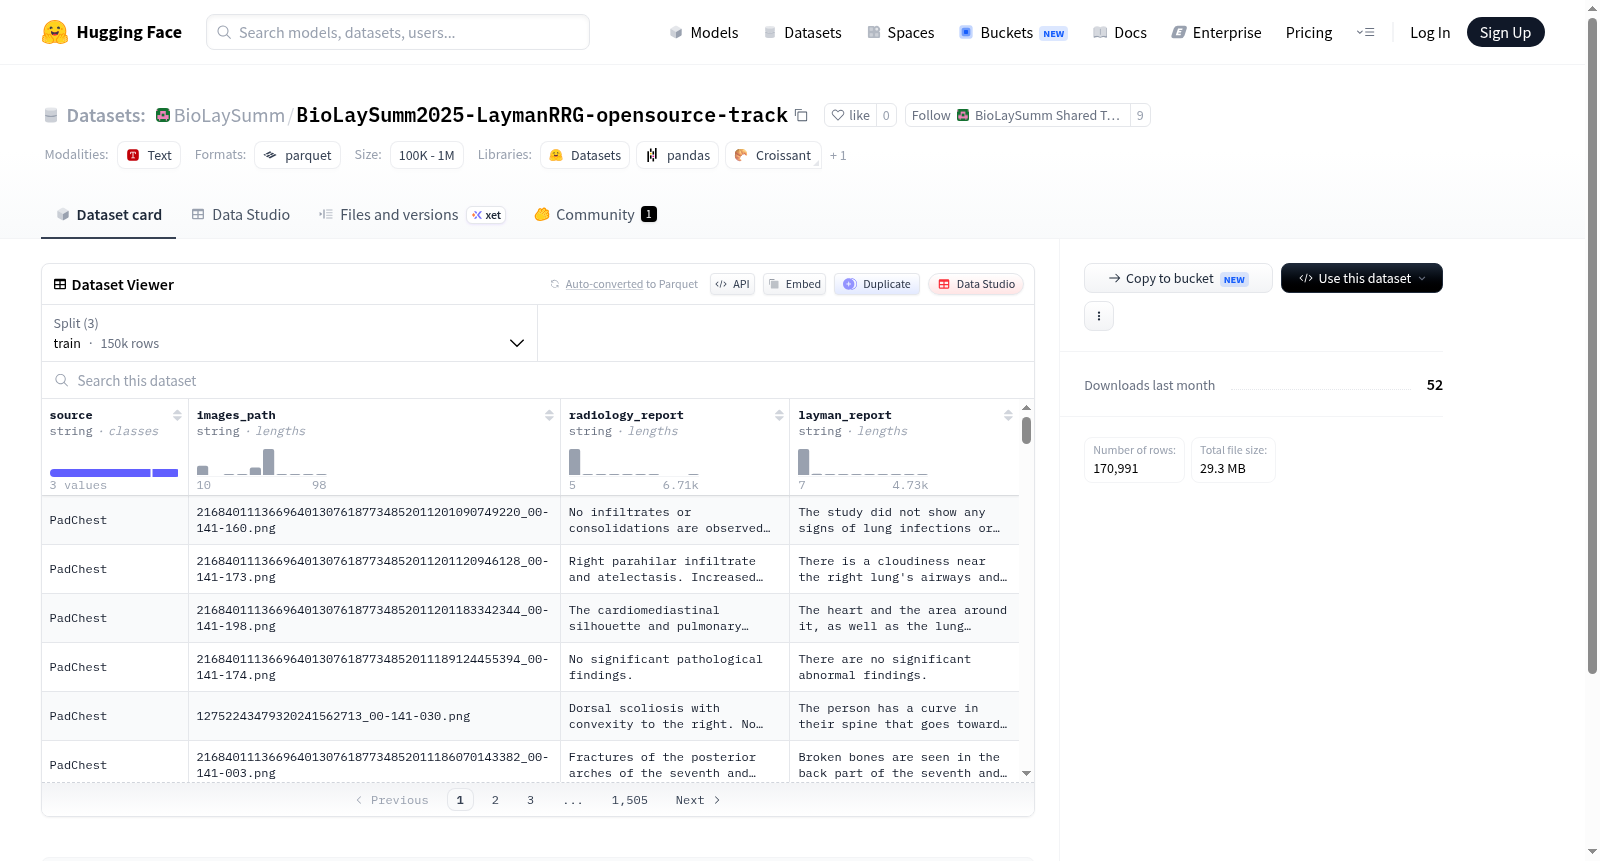The image size is (1600, 861).
Task: Click the dataset viewer vertical scrollbar thumb
Action: (x=1026, y=430)
